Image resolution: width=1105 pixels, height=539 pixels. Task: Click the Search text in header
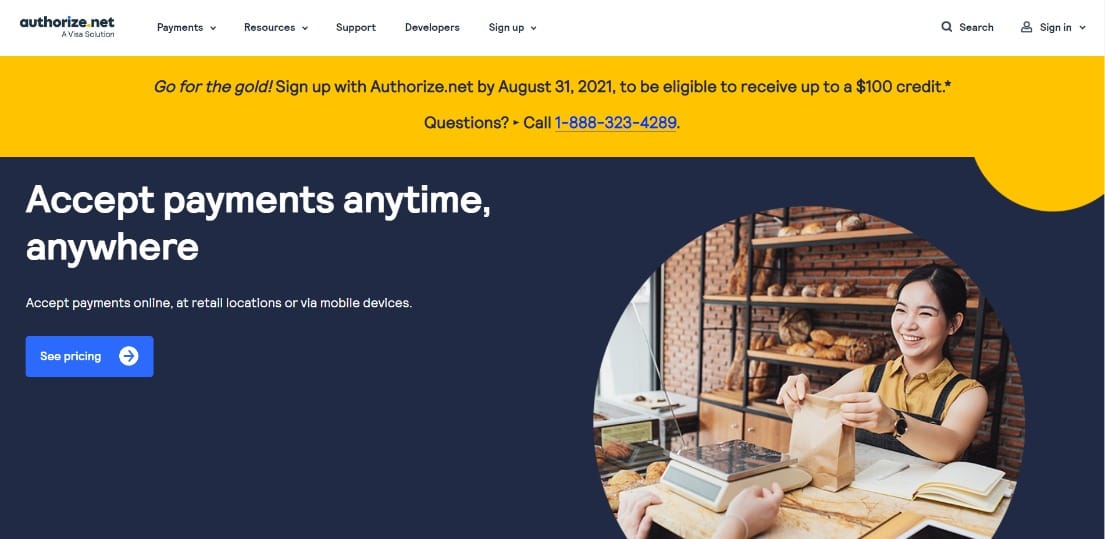tap(976, 27)
